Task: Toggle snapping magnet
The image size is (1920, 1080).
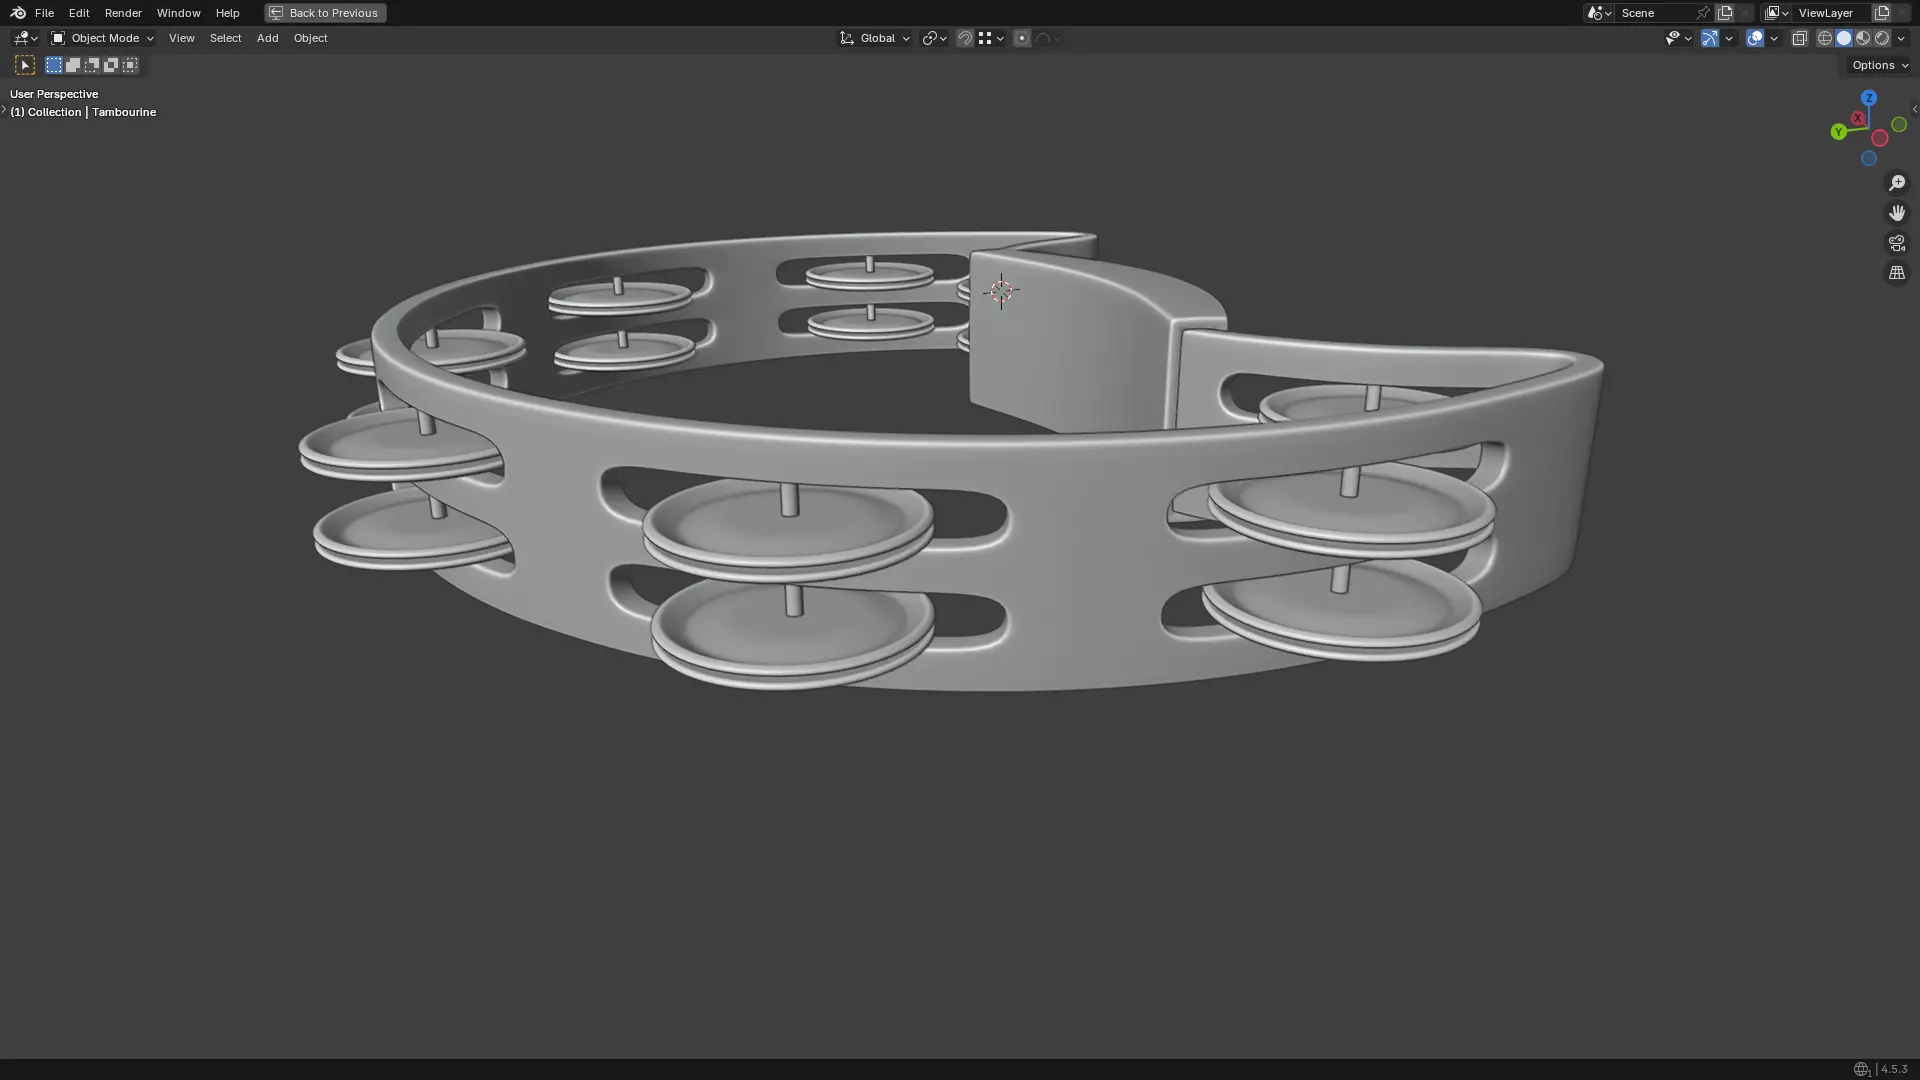Action: click(965, 38)
